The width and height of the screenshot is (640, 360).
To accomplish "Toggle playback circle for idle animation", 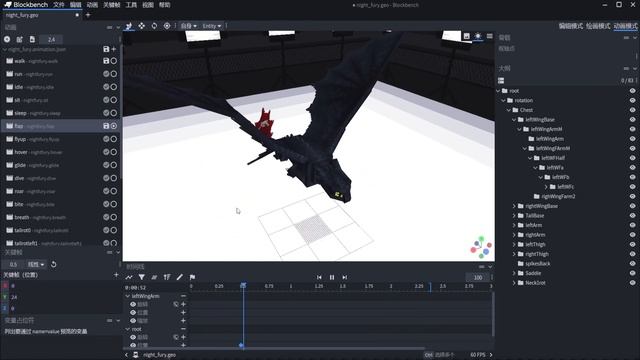I will [x=114, y=87].
